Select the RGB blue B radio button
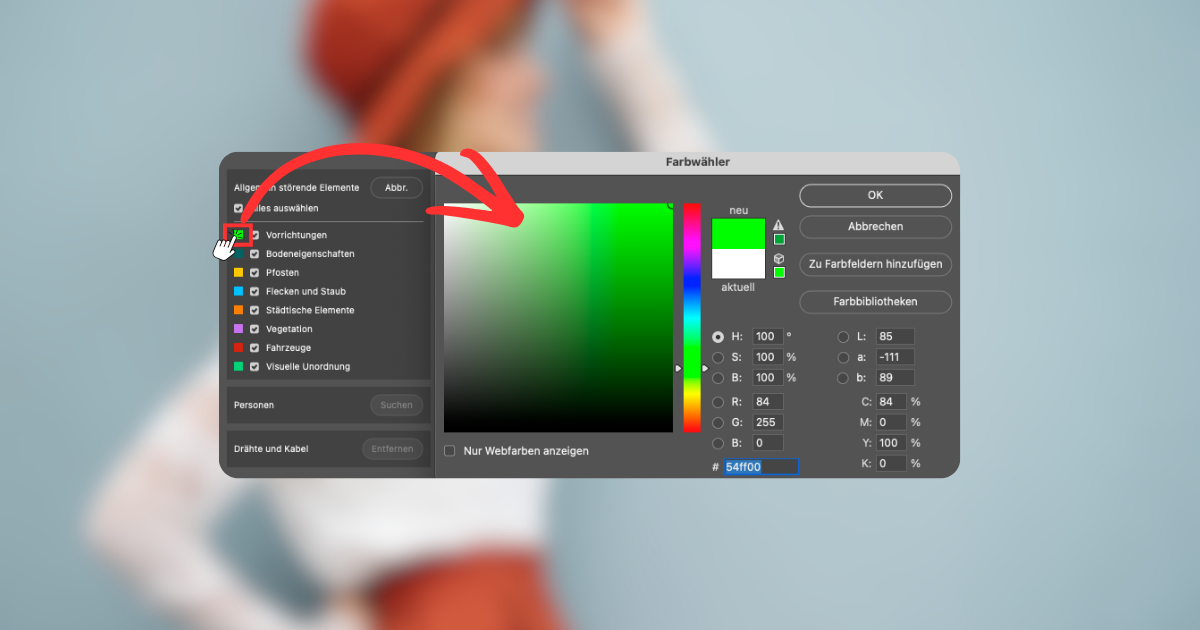Image resolution: width=1200 pixels, height=630 pixels. point(718,443)
